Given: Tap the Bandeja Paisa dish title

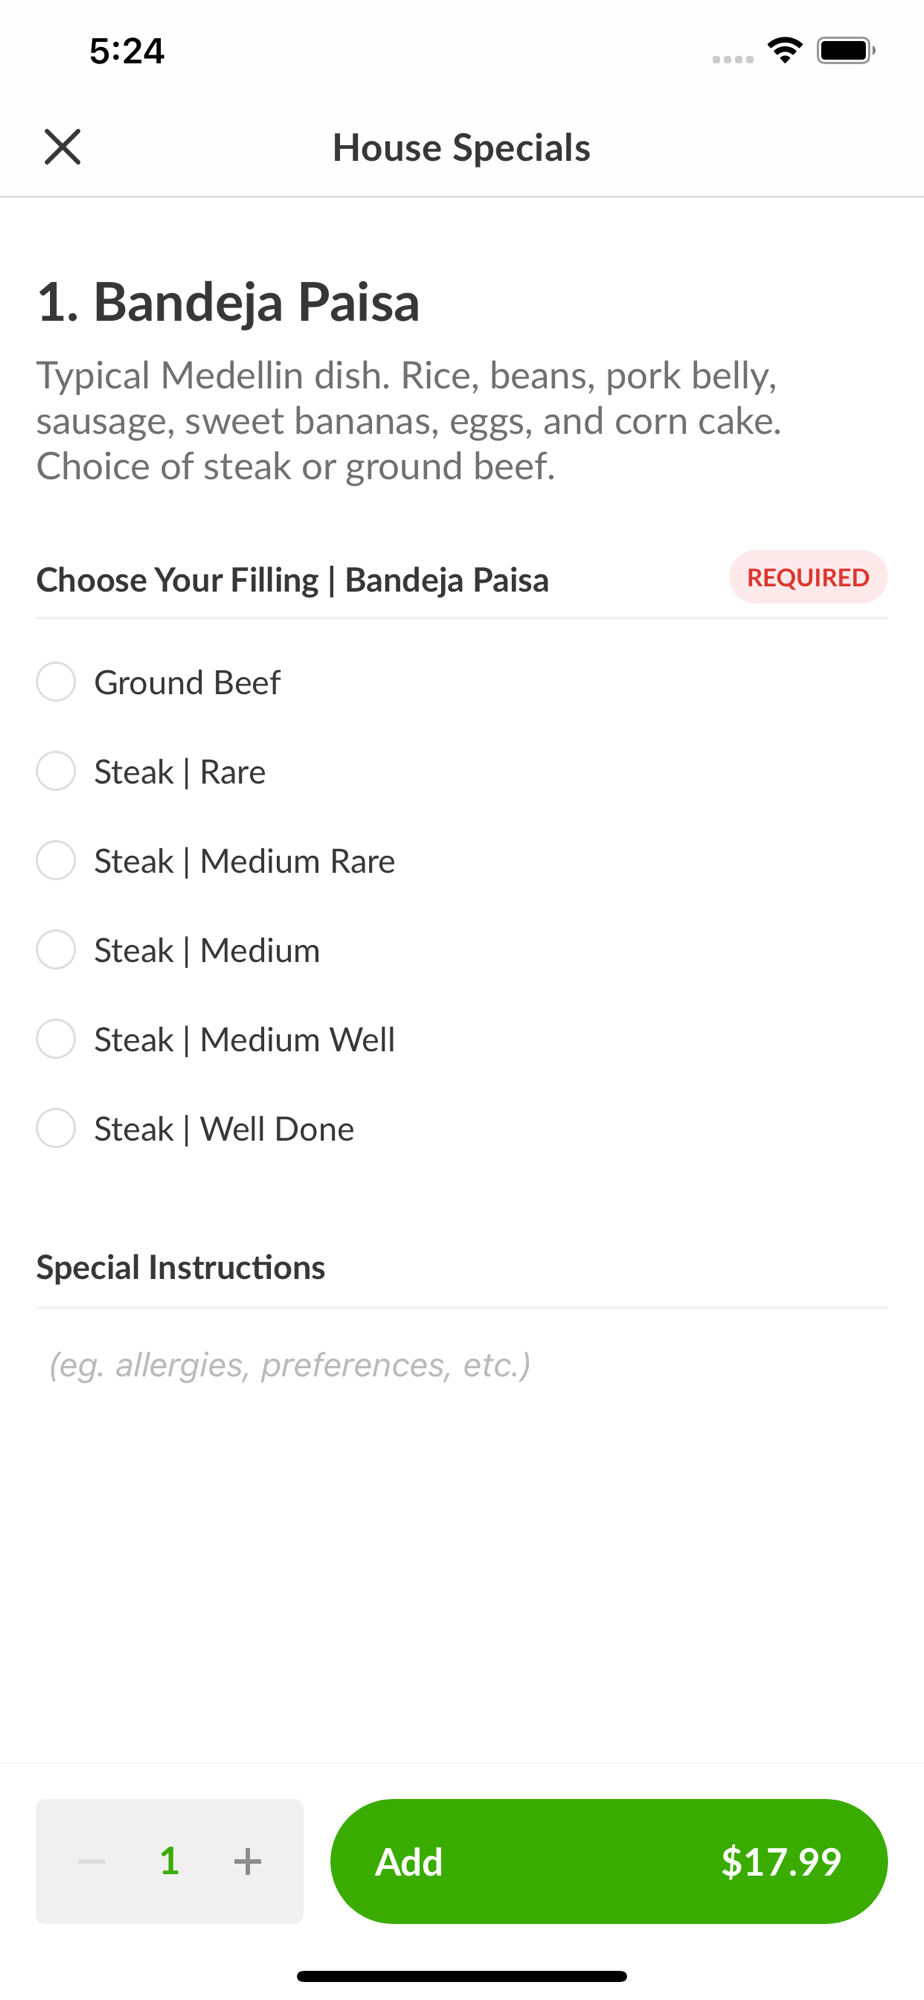Looking at the screenshot, I should point(228,302).
